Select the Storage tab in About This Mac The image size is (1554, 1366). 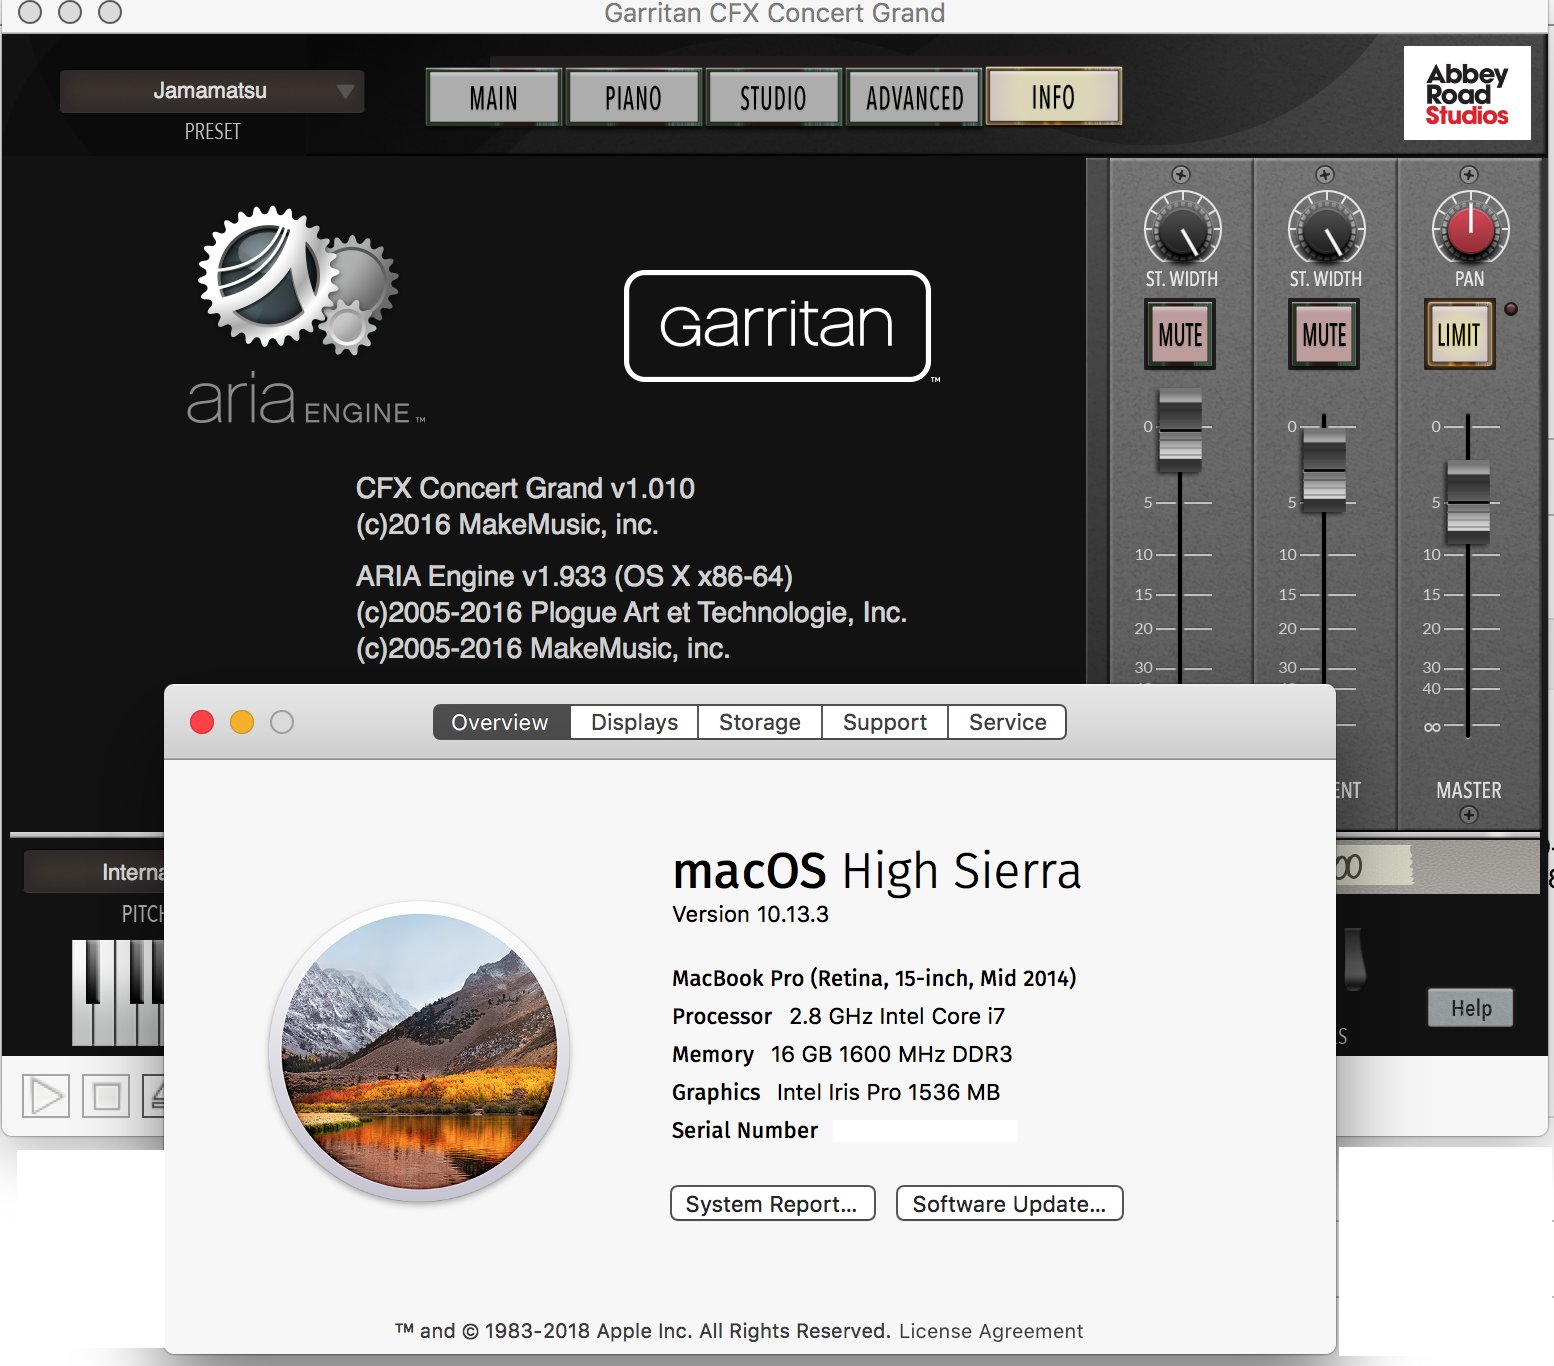(x=759, y=722)
